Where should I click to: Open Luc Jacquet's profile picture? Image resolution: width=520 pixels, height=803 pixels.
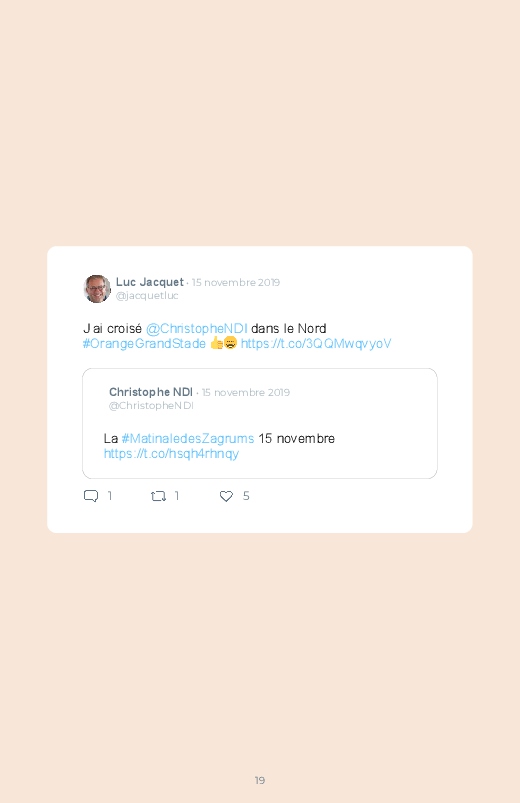[97, 289]
